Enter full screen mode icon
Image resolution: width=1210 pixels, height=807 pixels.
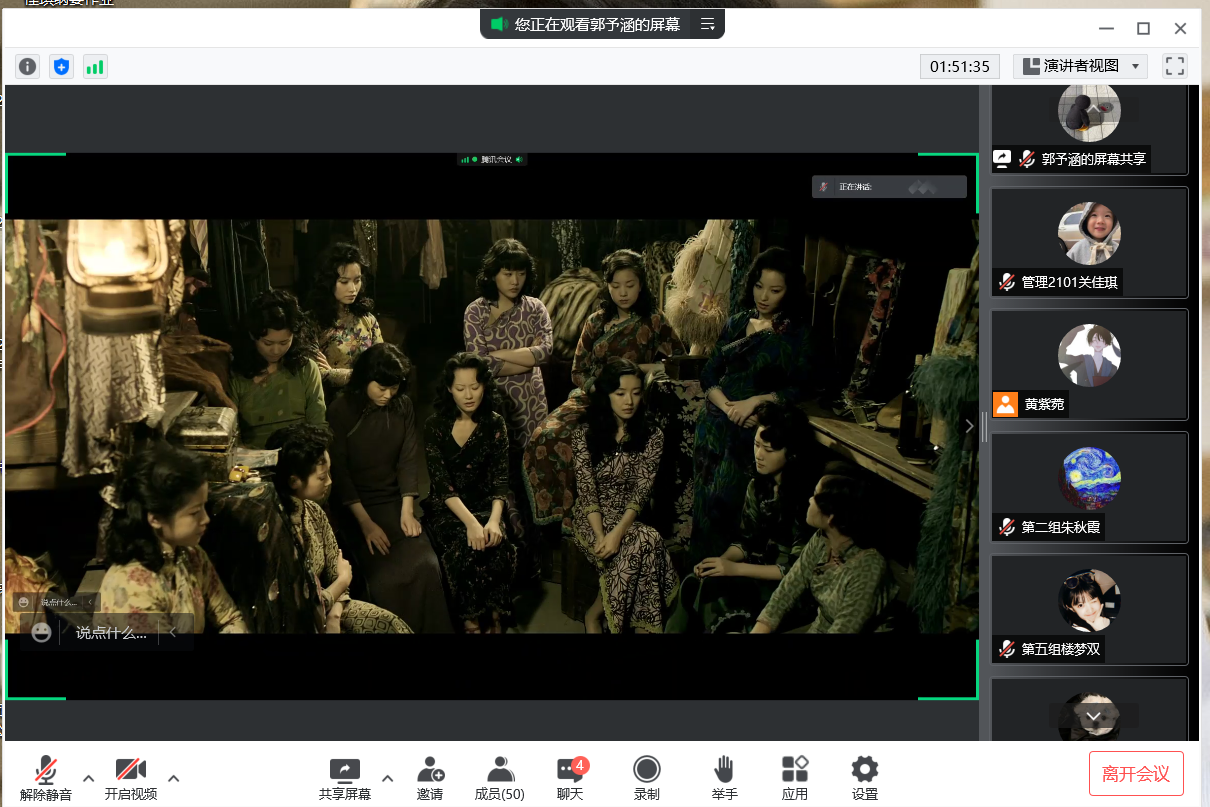click(x=1175, y=66)
